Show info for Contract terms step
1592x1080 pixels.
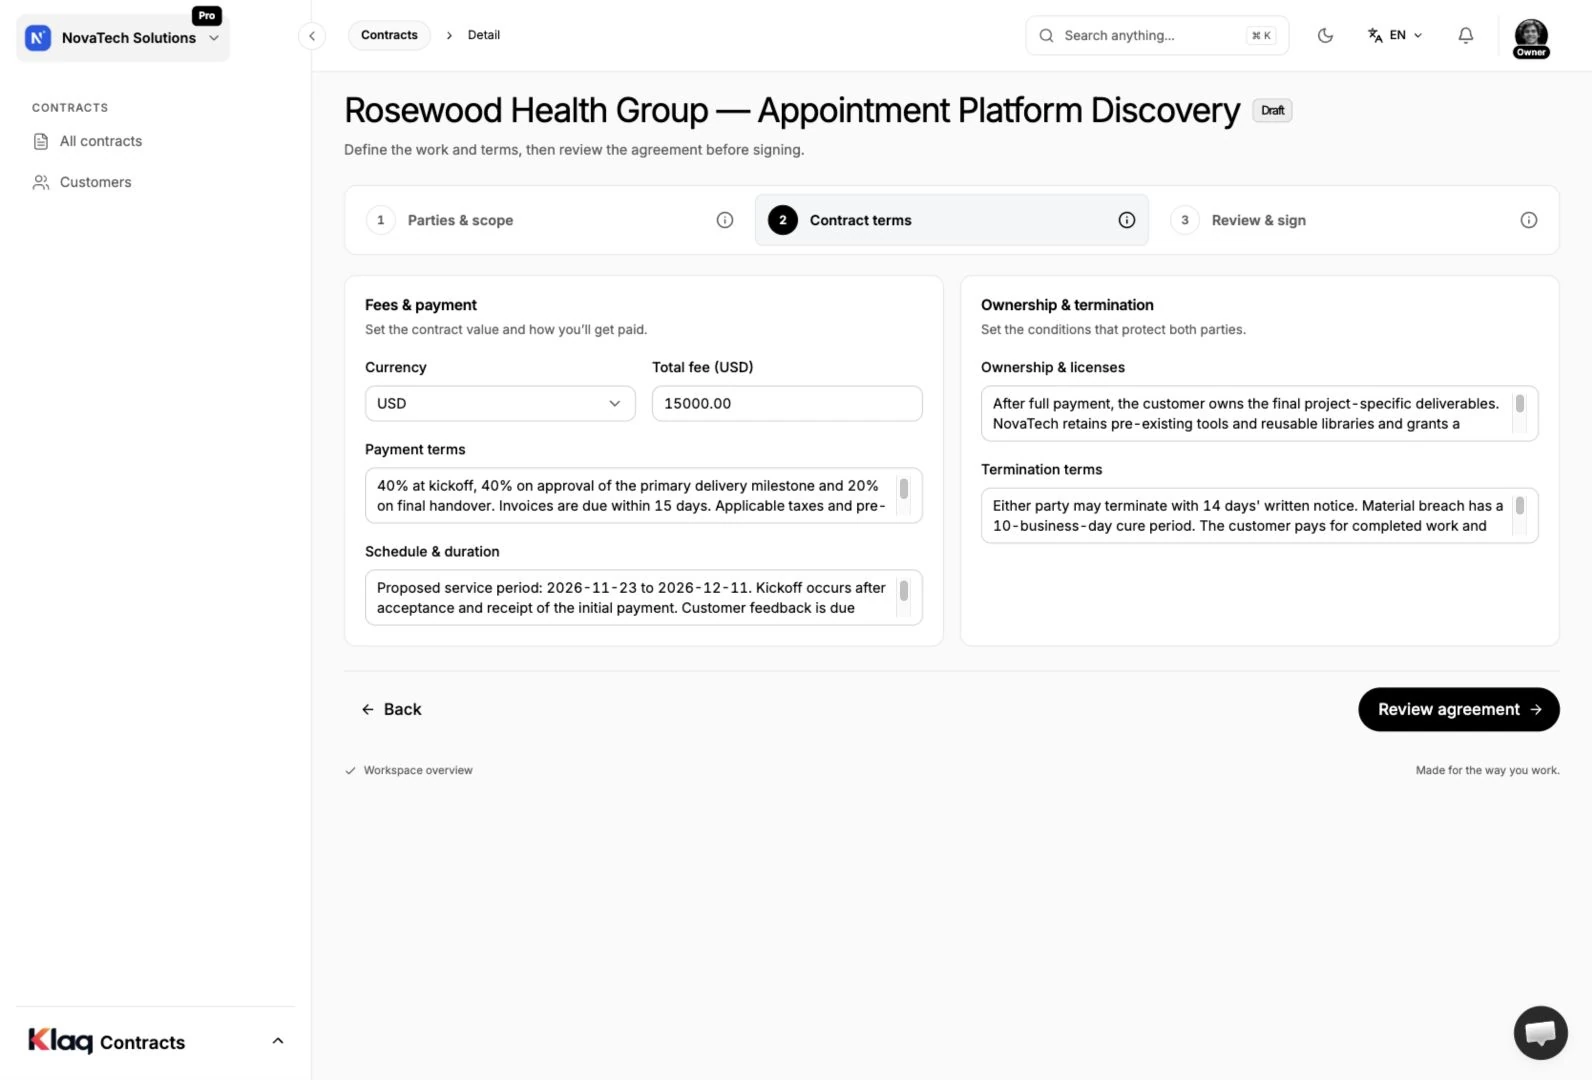(1127, 220)
